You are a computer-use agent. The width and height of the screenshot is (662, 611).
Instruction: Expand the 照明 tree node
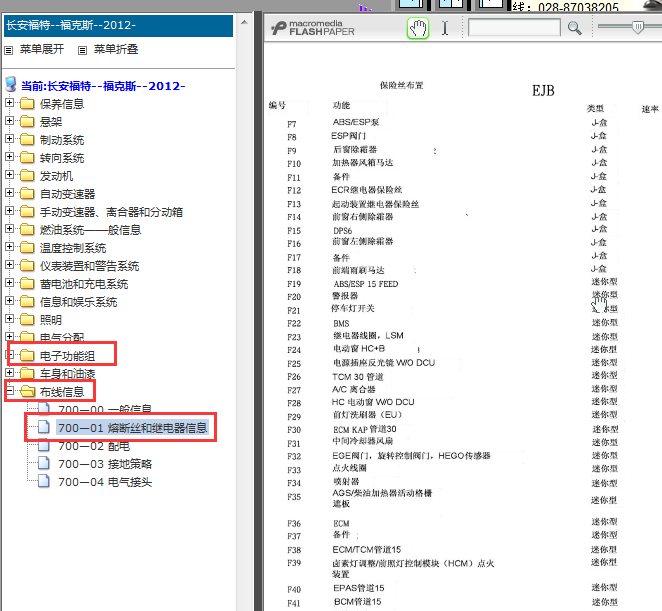tap(9, 318)
